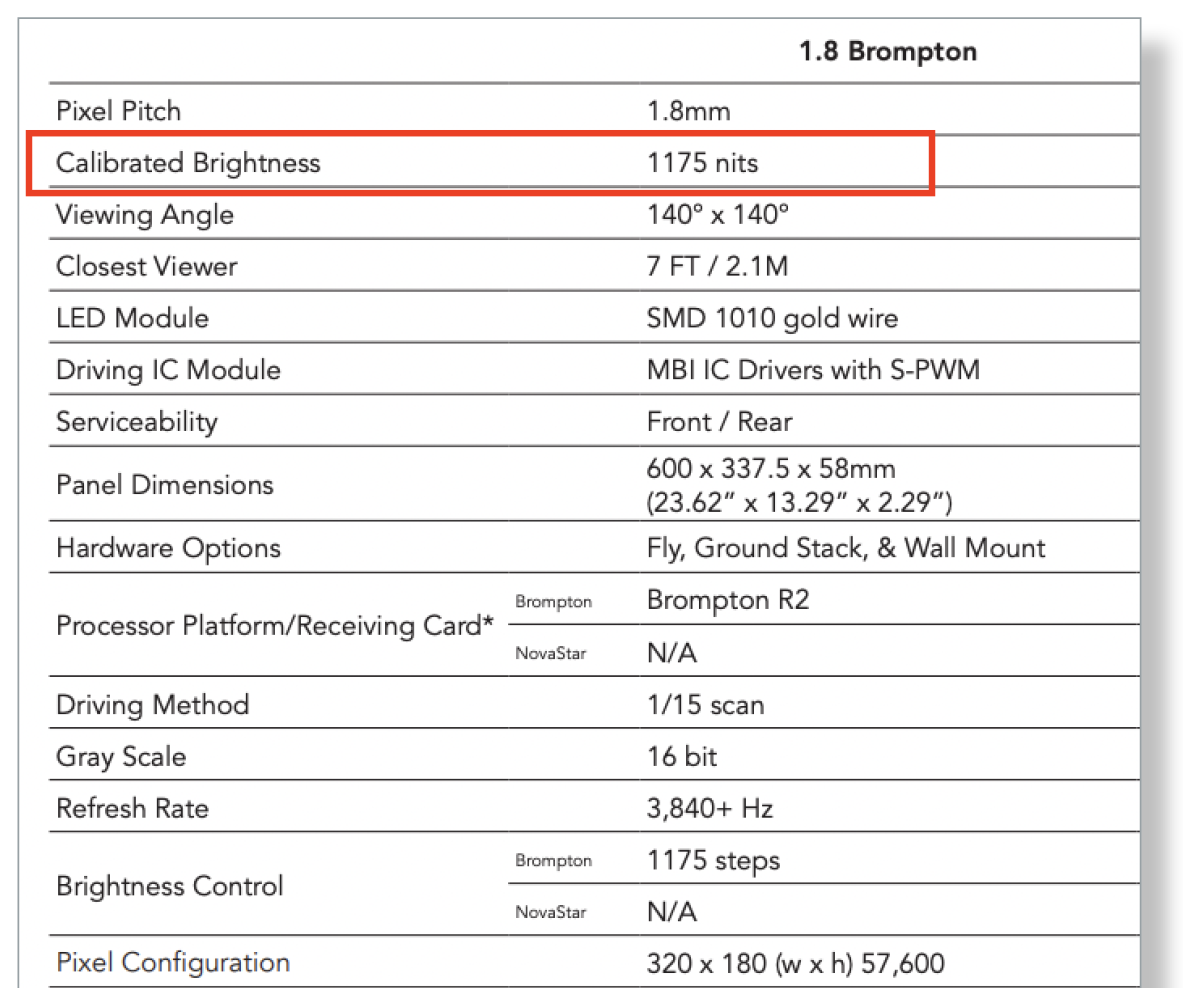Click the 1.8mm pixel pitch value
Image resolution: width=1183 pixels, height=988 pixels.
tap(688, 111)
